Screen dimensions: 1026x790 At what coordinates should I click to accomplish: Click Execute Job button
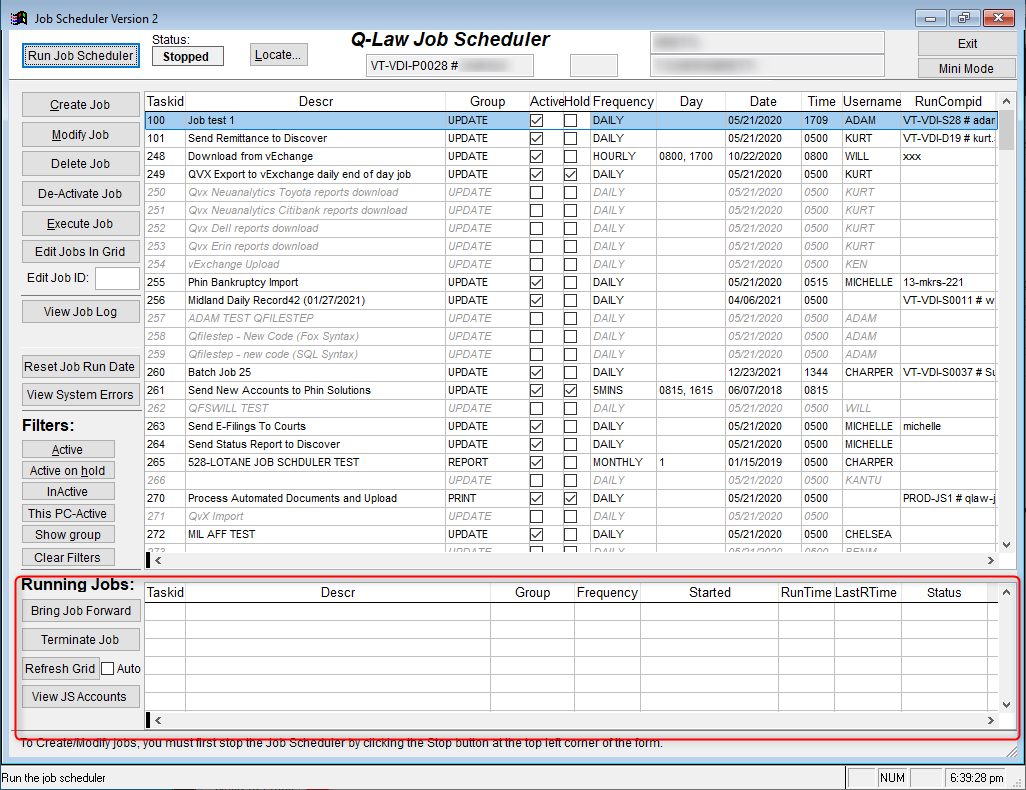tap(80, 224)
